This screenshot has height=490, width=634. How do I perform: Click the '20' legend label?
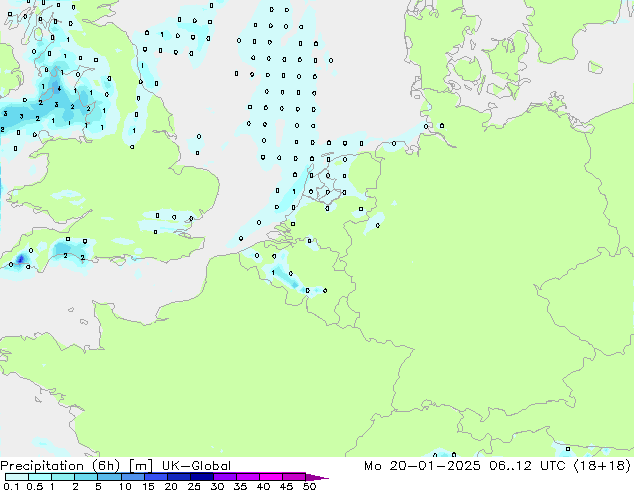point(171,486)
